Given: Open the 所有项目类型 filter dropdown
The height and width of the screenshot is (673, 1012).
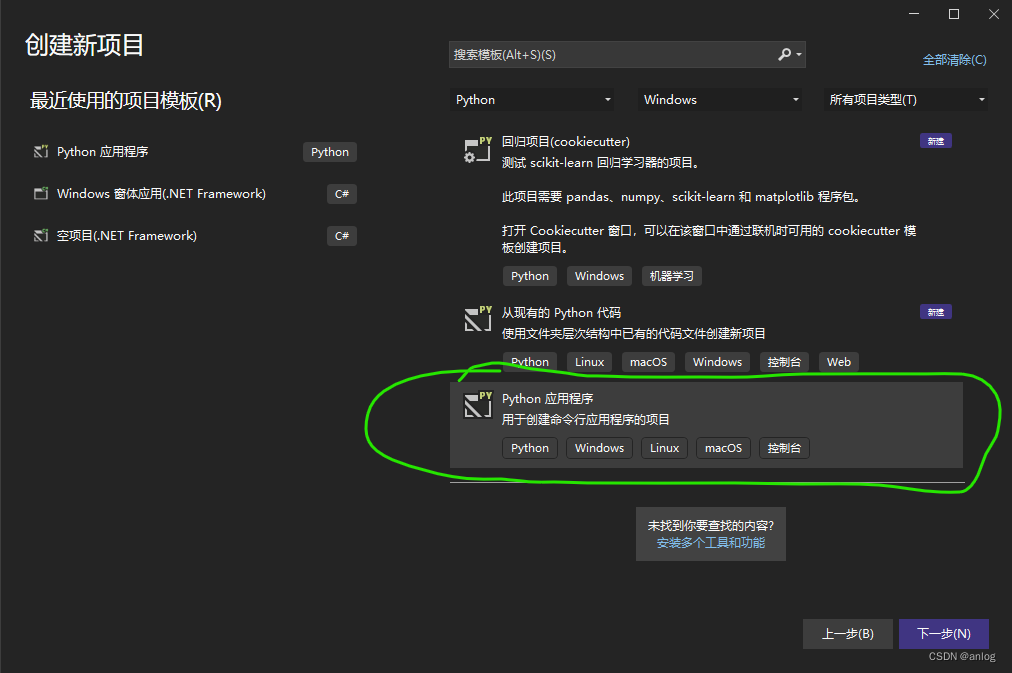Looking at the screenshot, I should pos(905,99).
